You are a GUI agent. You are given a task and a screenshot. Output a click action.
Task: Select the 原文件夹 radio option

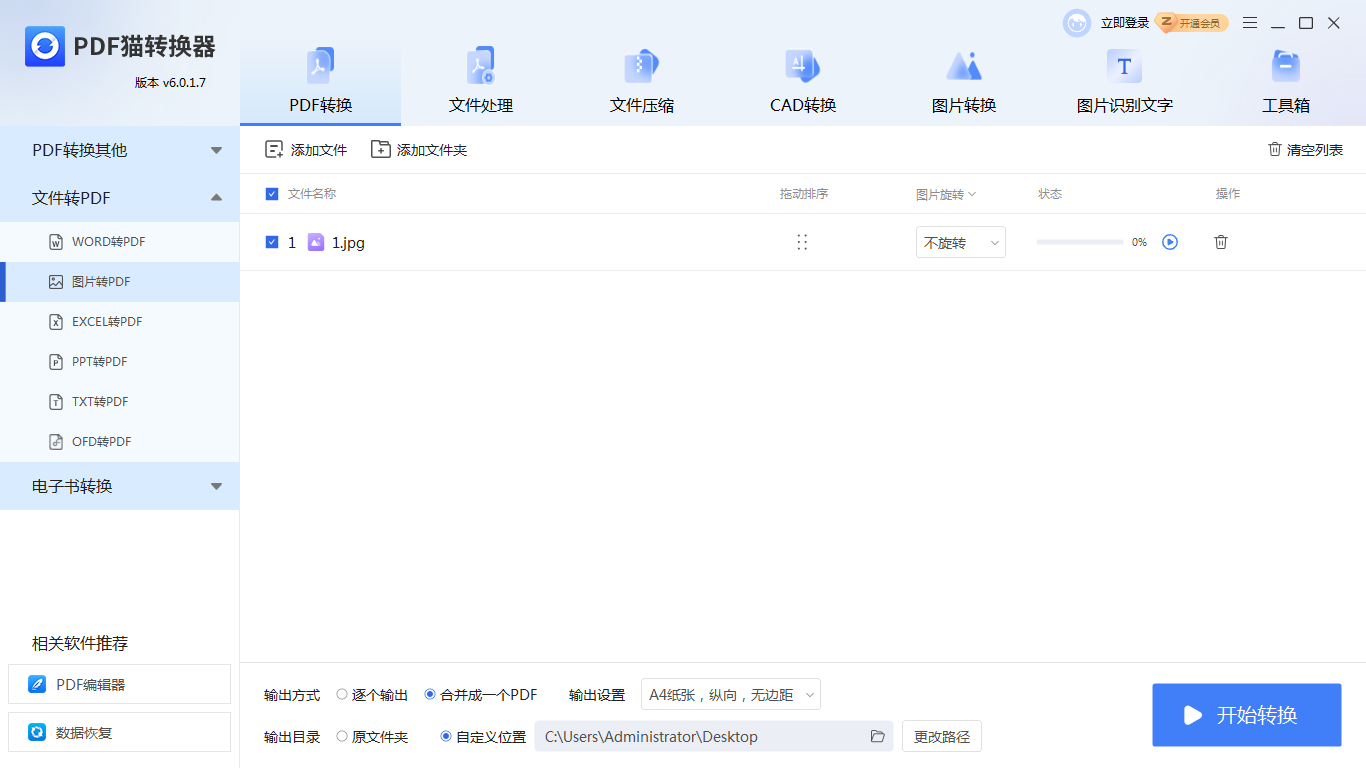(x=372, y=737)
